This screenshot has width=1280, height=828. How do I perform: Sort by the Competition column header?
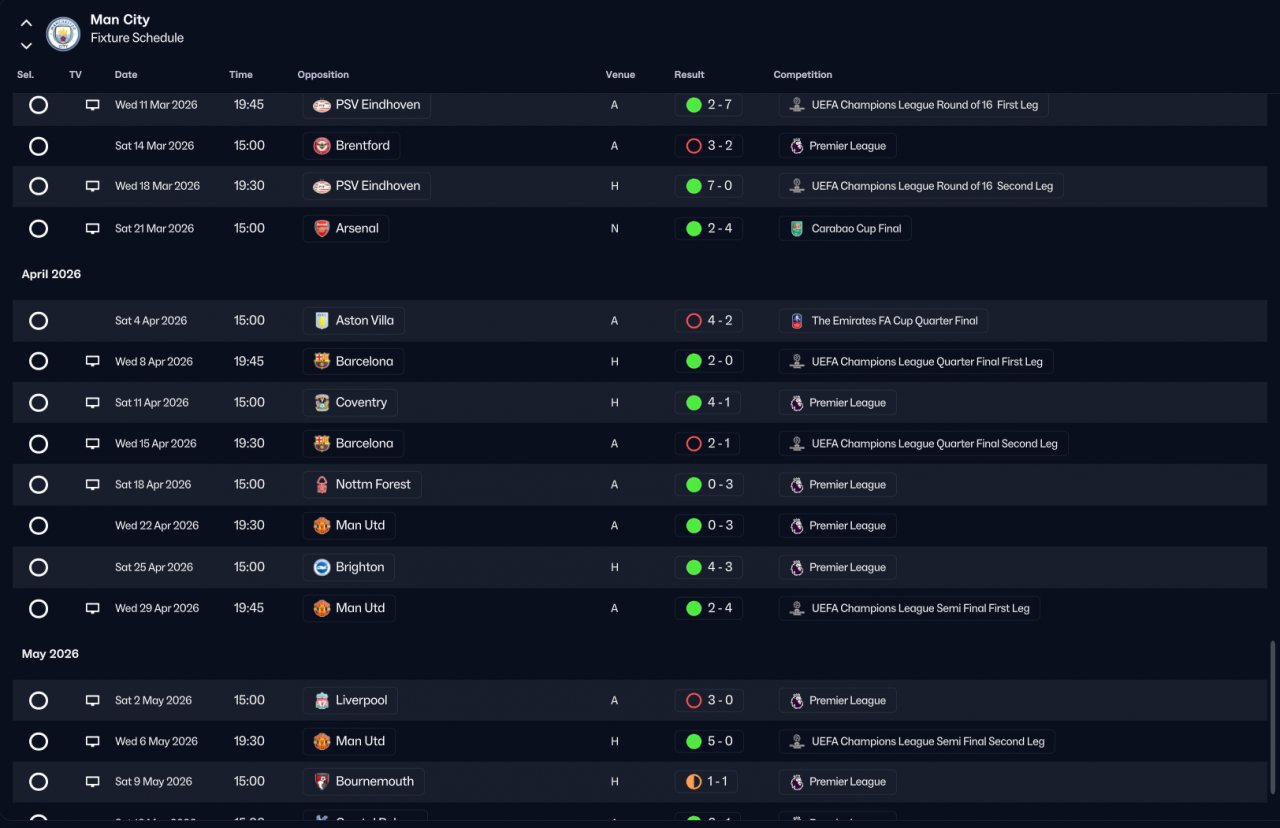[803, 75]
